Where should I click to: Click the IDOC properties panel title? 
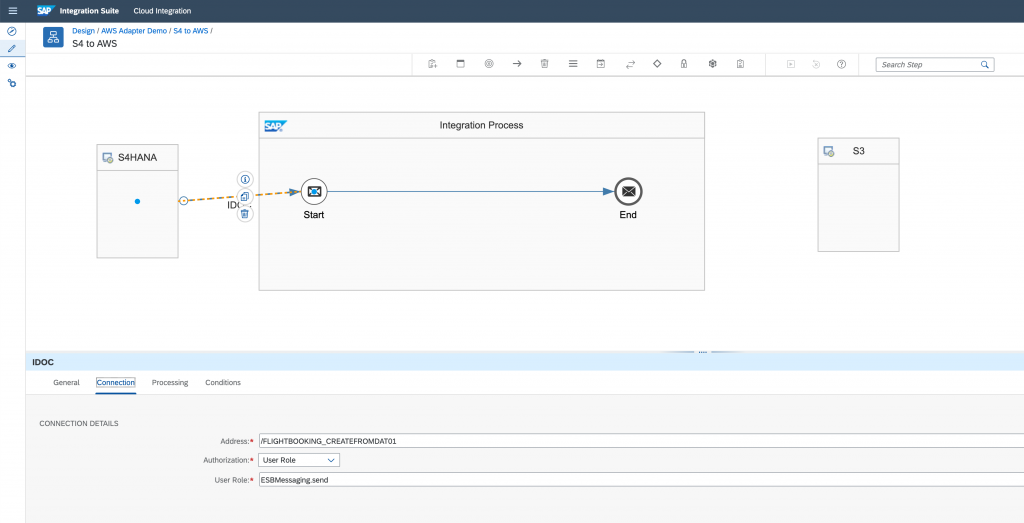click(42, 361)
